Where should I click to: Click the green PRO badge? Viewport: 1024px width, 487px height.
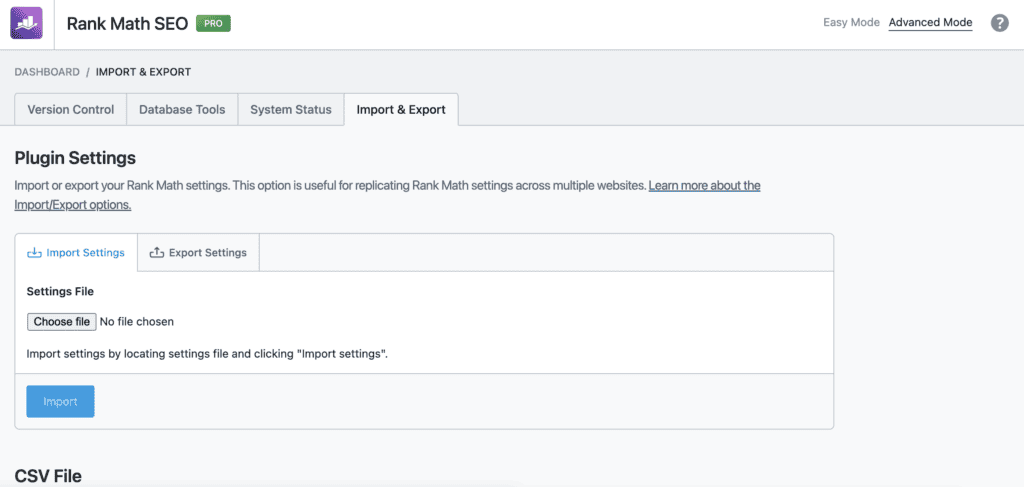click(x=214, y=24)
